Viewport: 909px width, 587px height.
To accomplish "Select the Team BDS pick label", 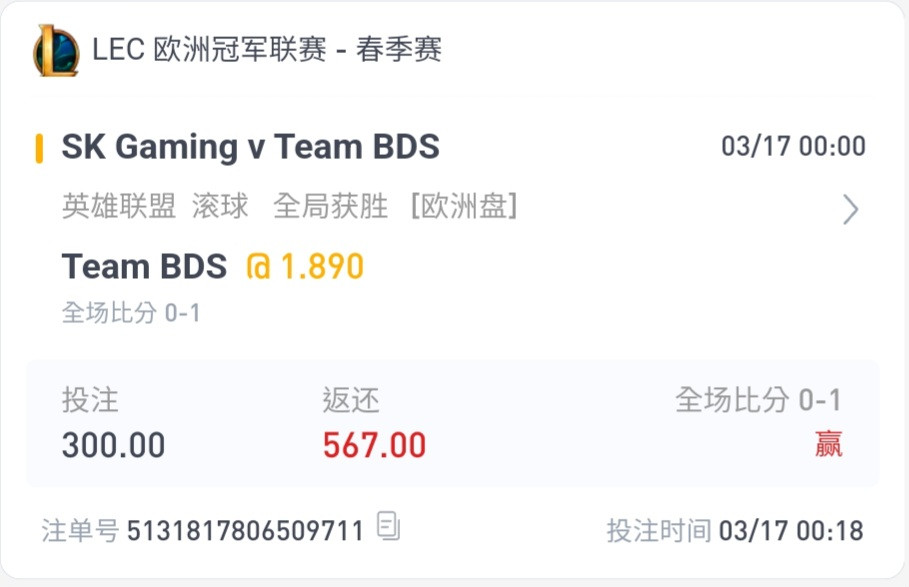I will pyautogui.click(x=144, y=267).
